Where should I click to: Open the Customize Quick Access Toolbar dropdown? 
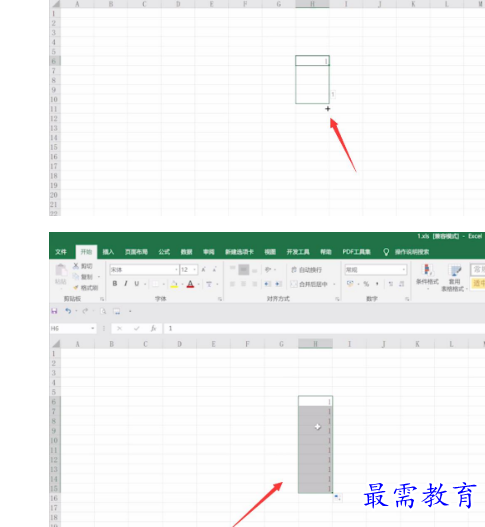[x=130, y=311]
